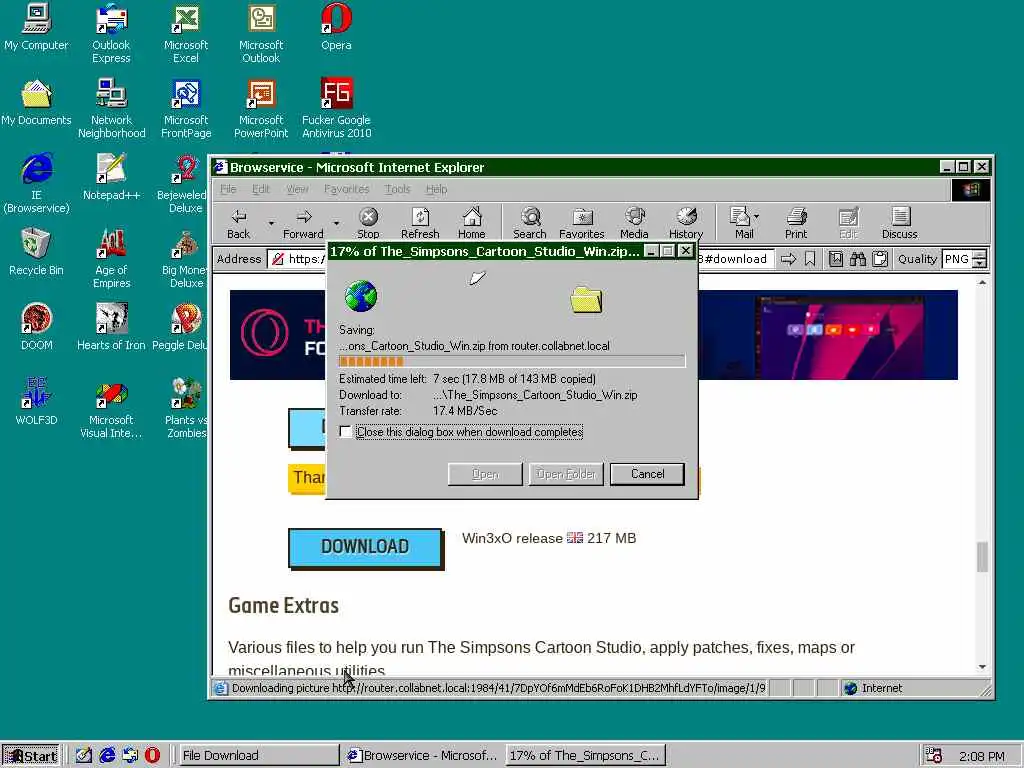Launch WOLF3D desktop shortcut
This screenshot has width=1024, height=768.
click(36, 402)
